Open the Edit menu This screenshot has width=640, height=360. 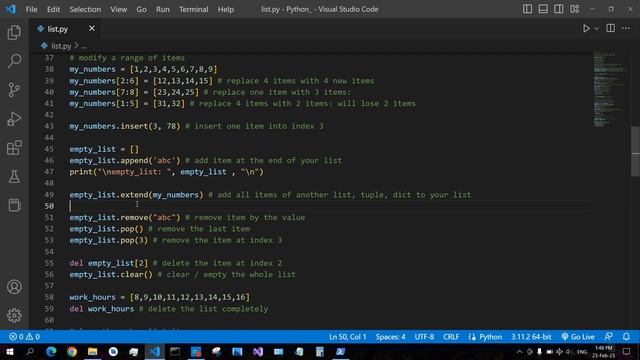coord(53,9)
